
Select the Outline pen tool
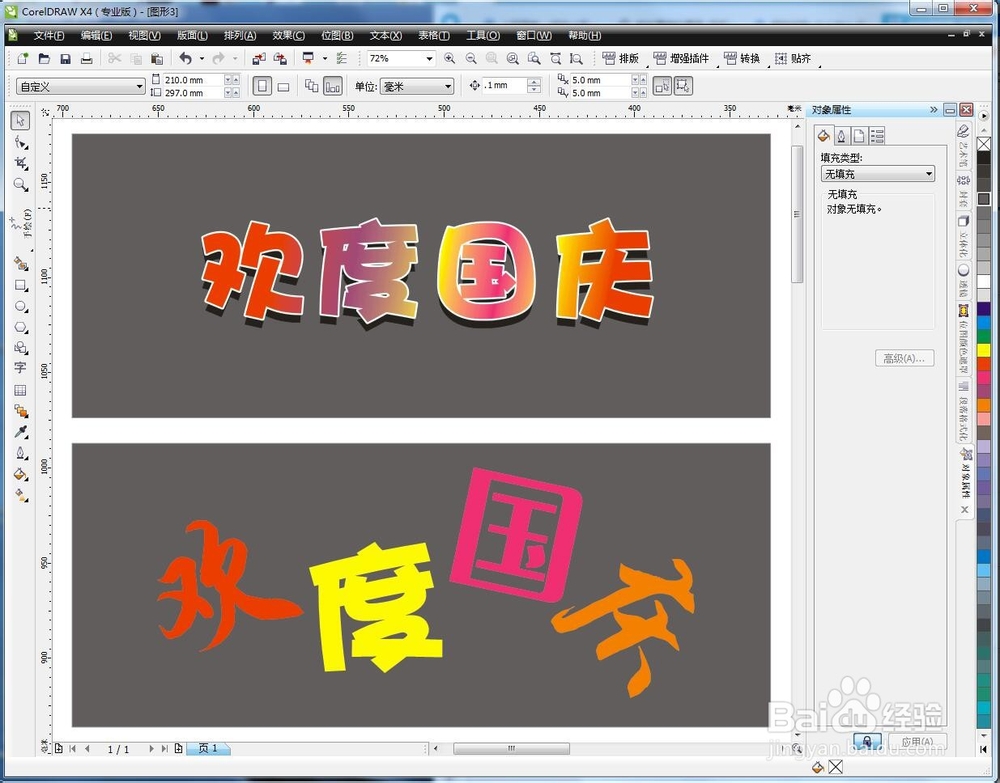coord(20,453)
